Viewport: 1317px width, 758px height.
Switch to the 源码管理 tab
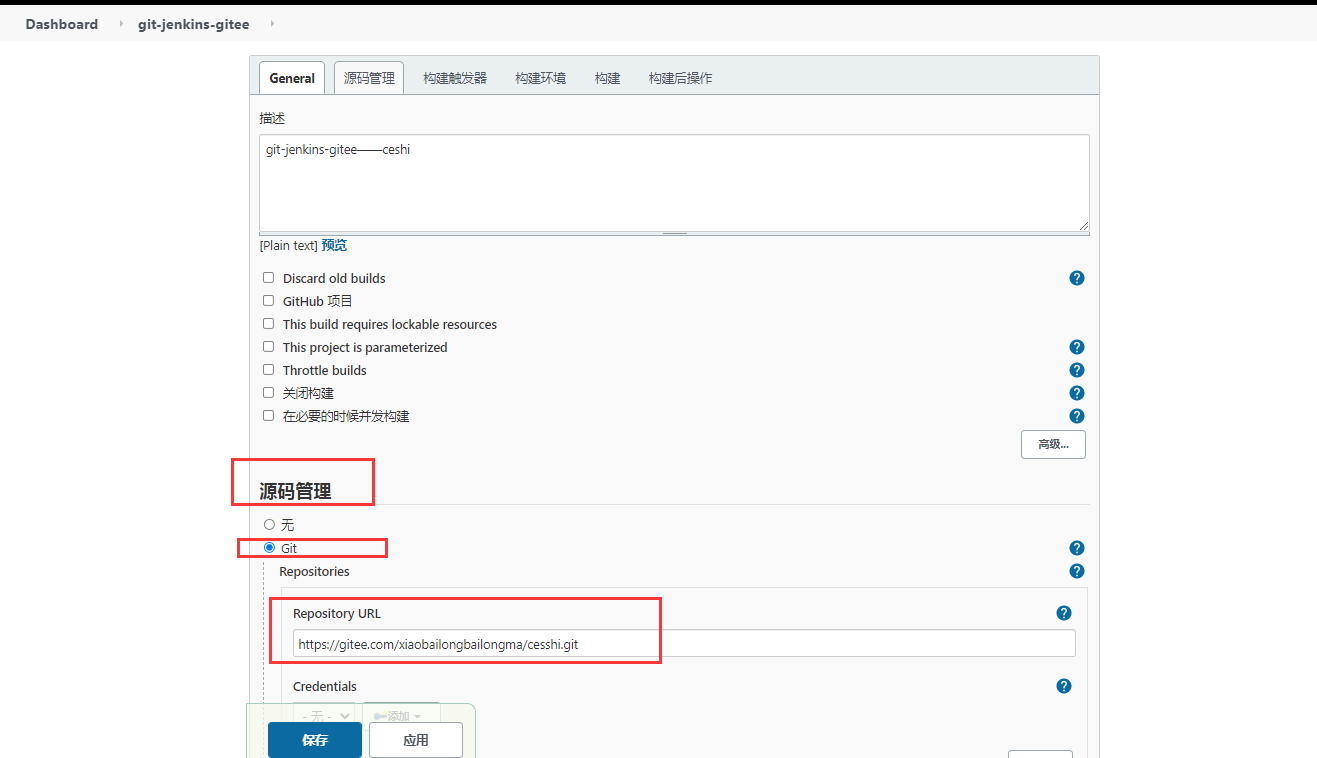369,78
